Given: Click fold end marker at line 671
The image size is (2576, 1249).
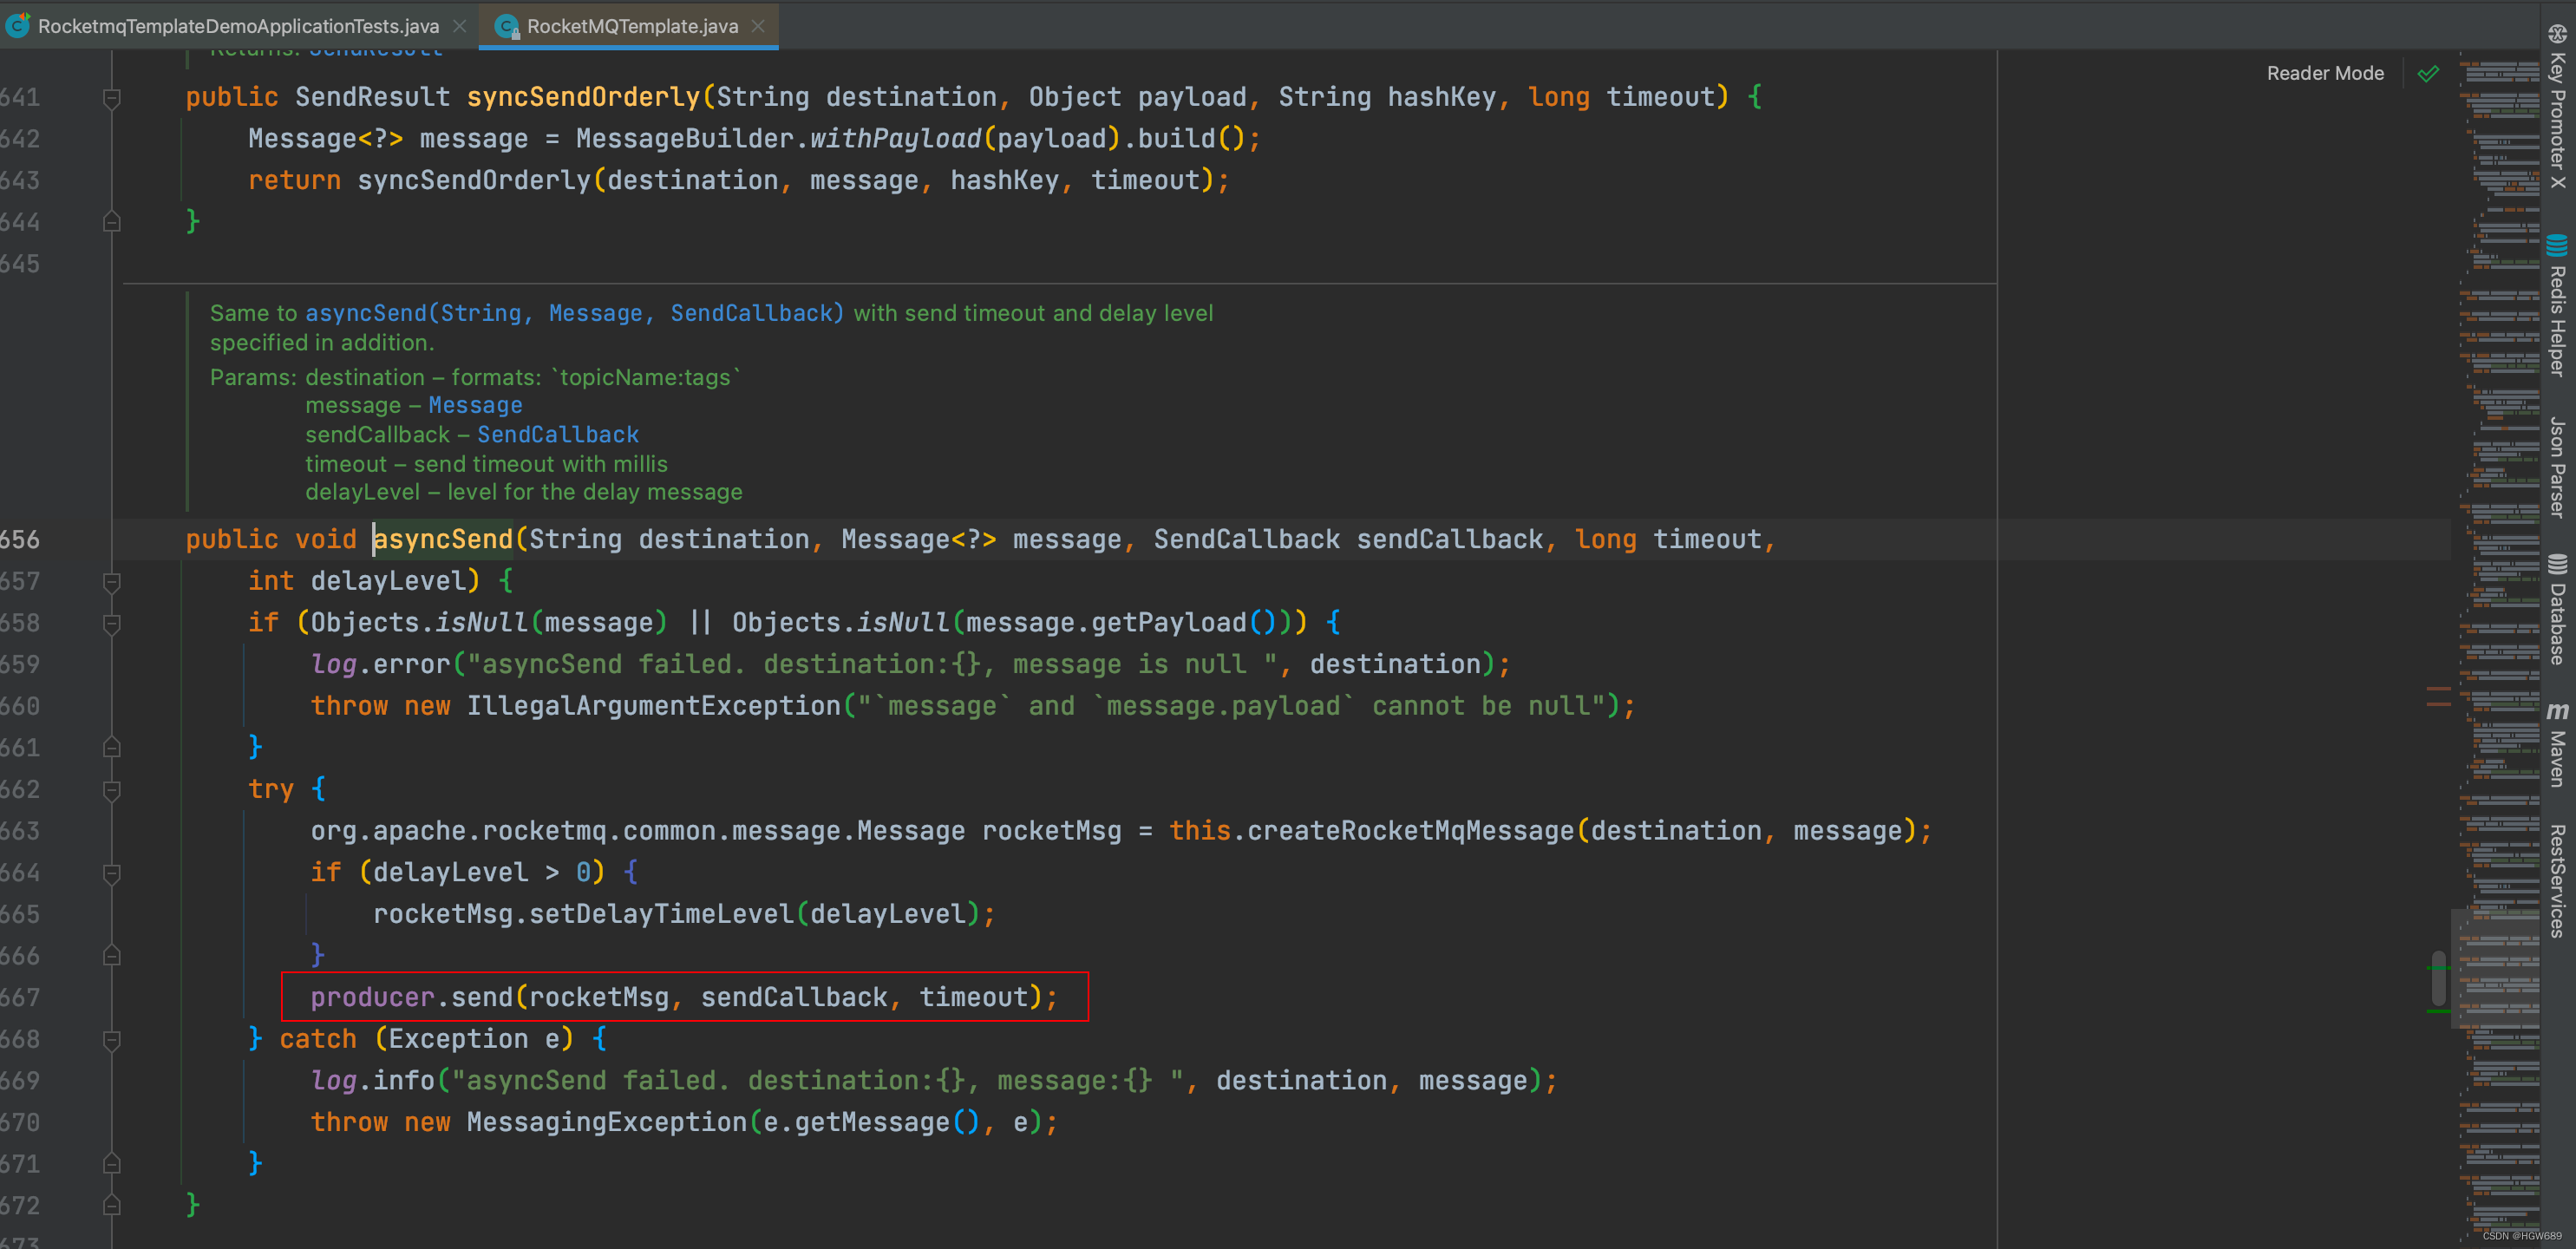Looking at the screenshot, I should [112, 1164].
